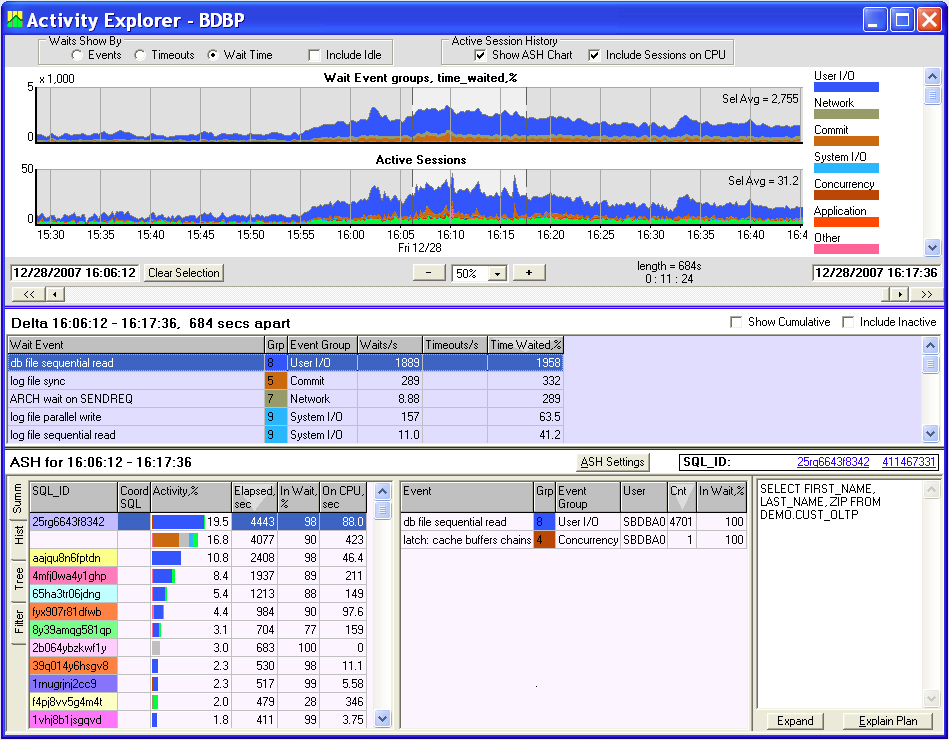
Task: Open the Explain Plan button
Action: (x=887, y=721)
